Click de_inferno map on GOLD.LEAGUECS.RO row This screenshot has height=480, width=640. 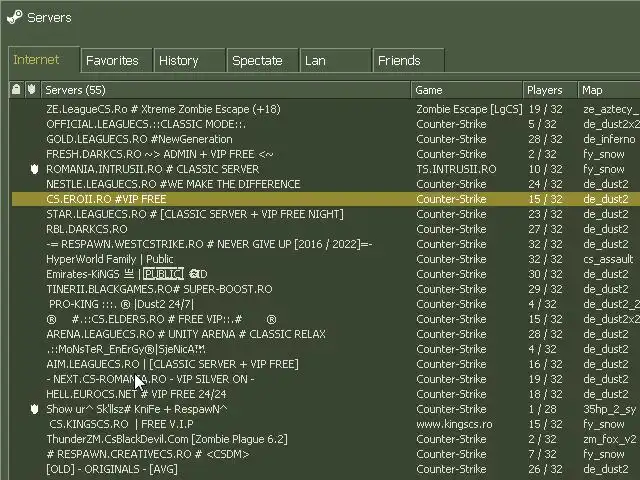[609, 139]
